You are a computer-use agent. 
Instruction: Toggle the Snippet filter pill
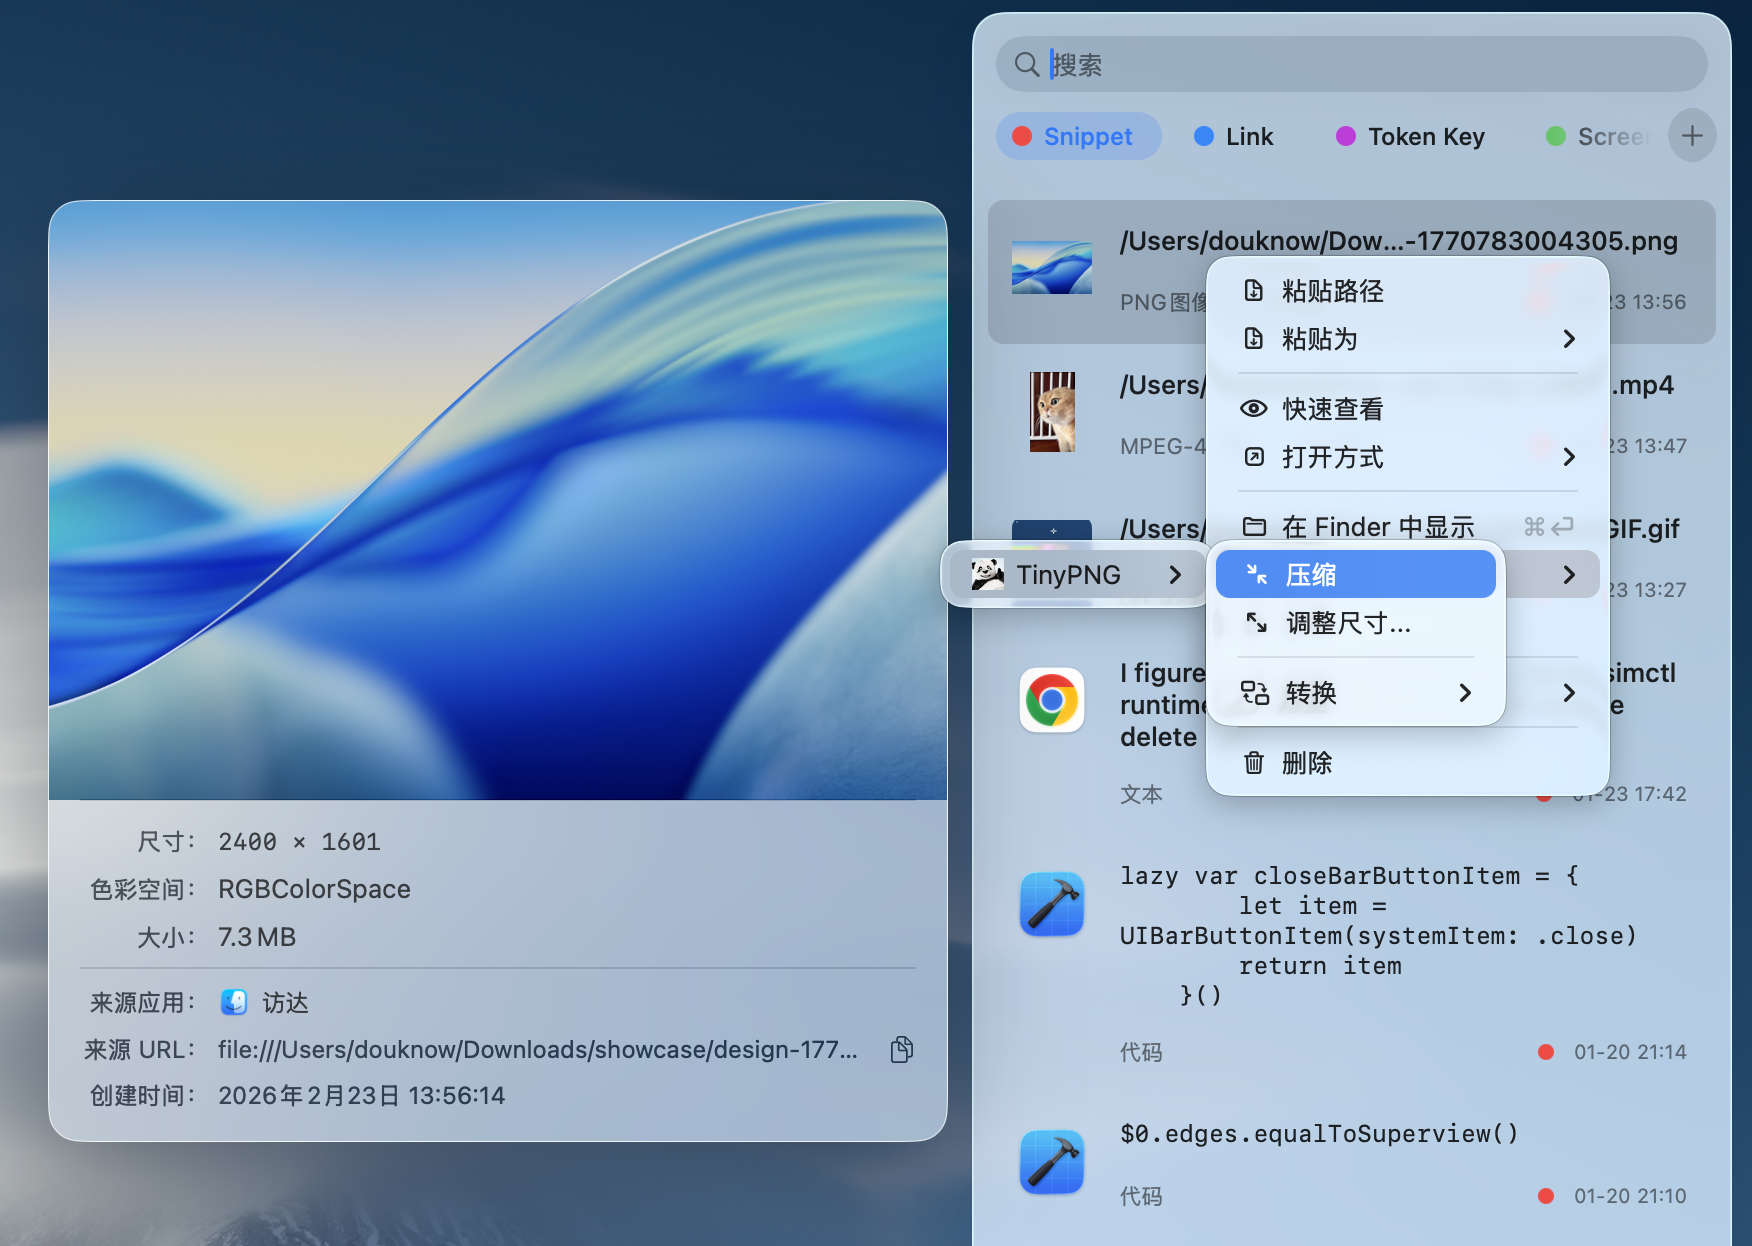(1078, 136)
